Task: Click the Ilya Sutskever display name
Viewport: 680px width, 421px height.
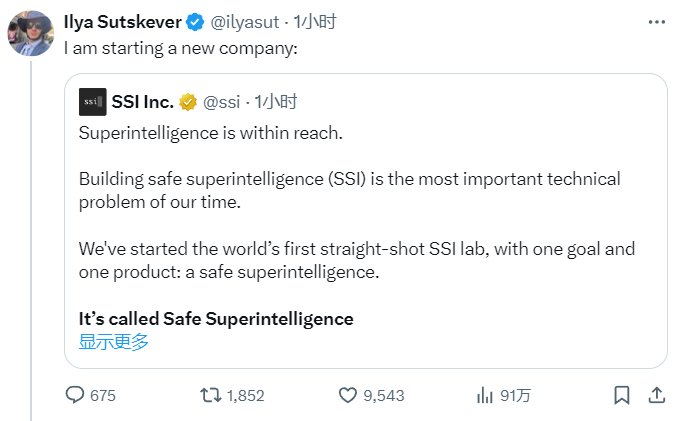Action: click(x=125, y=23)
